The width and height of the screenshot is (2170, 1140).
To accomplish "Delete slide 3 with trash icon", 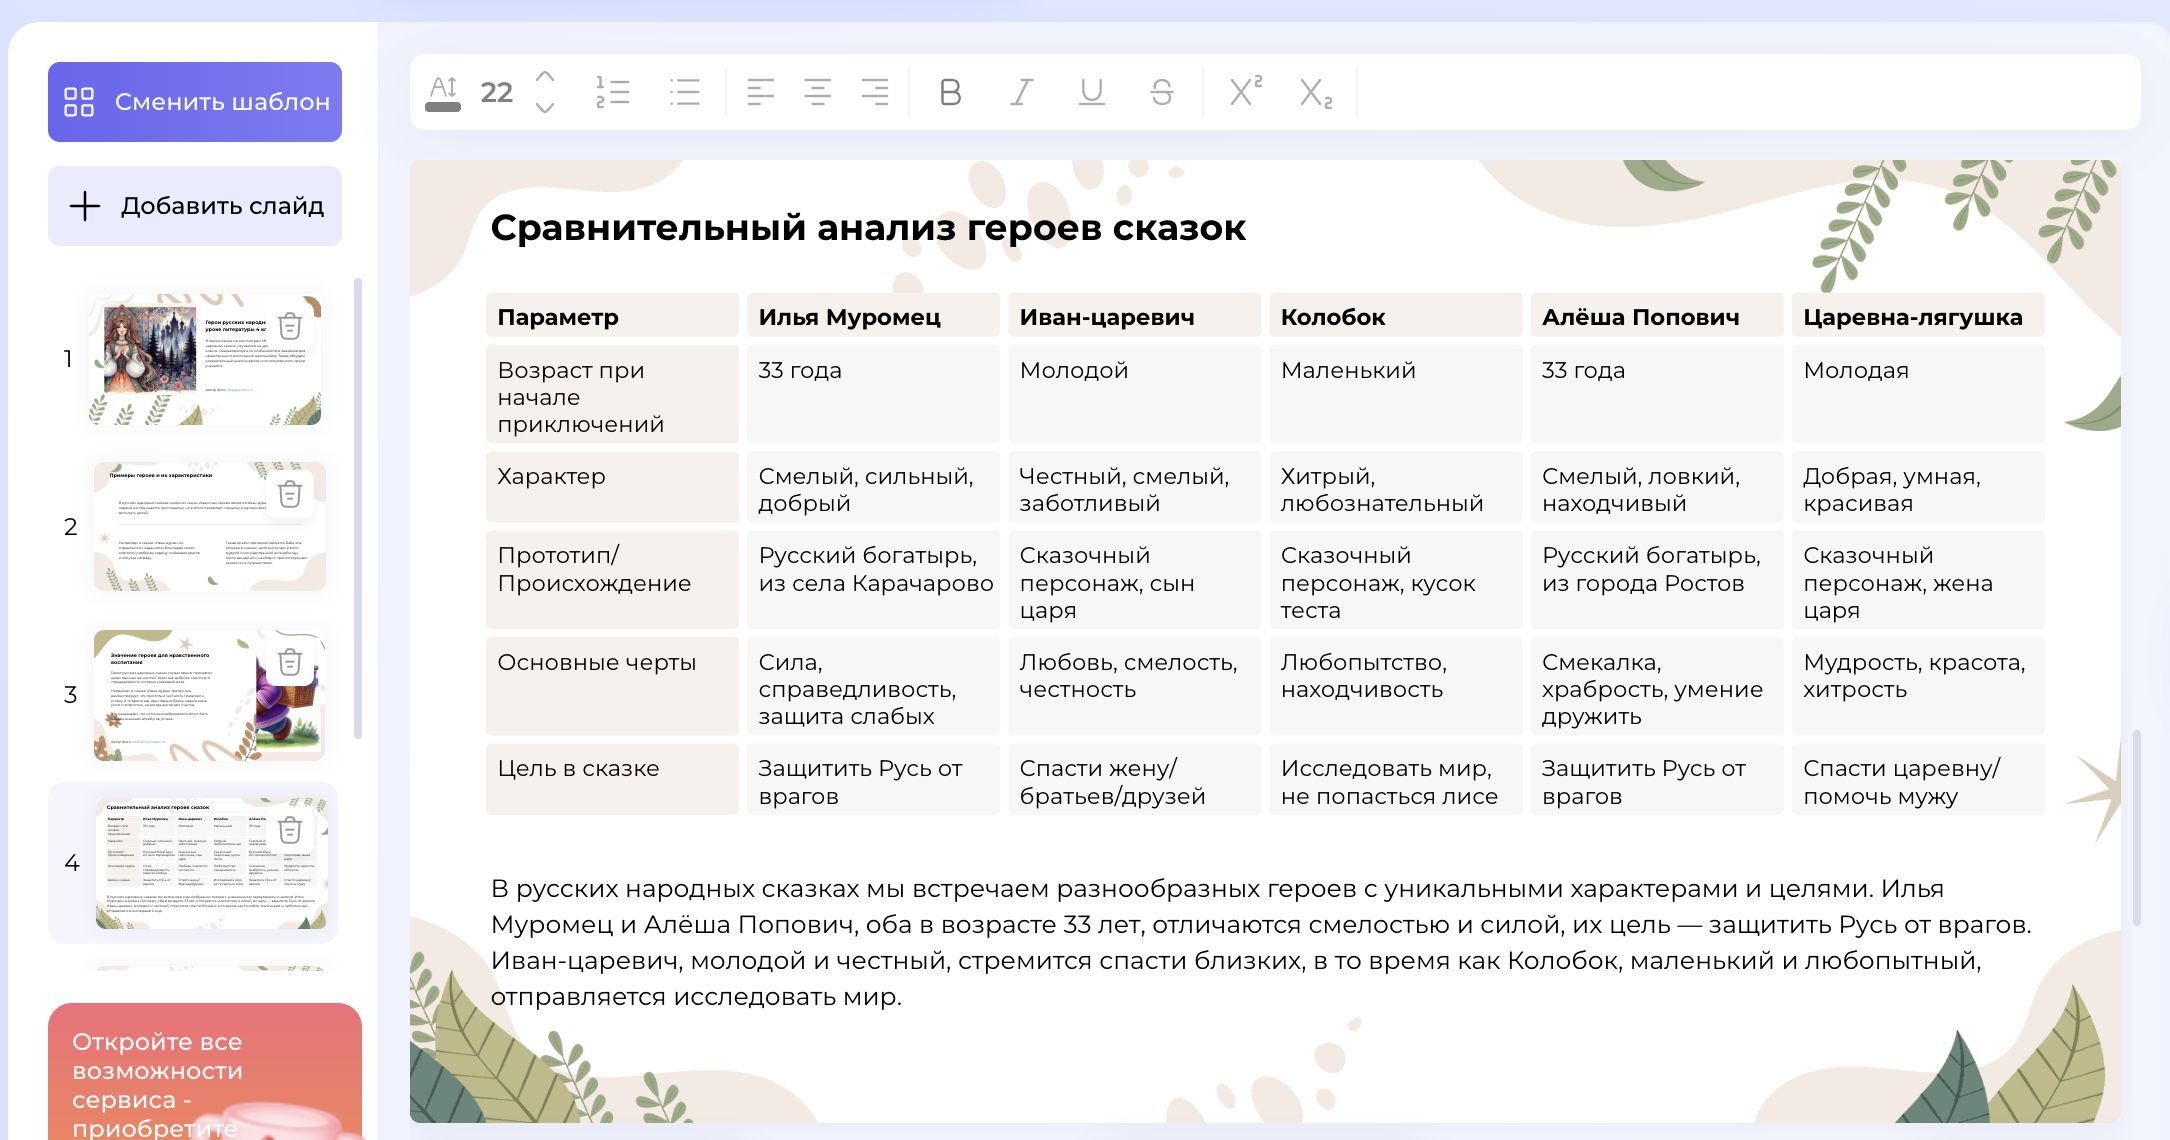I will (290, 662).
